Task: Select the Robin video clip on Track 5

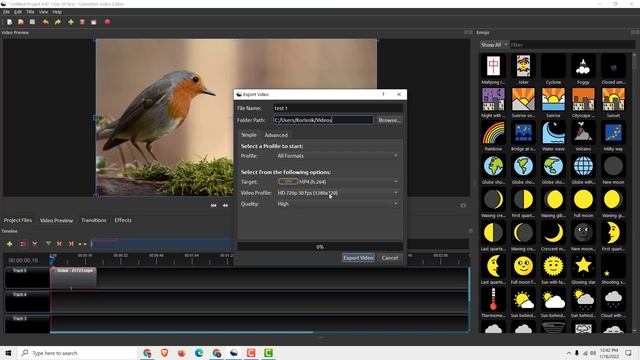Action: click(73, 278)
